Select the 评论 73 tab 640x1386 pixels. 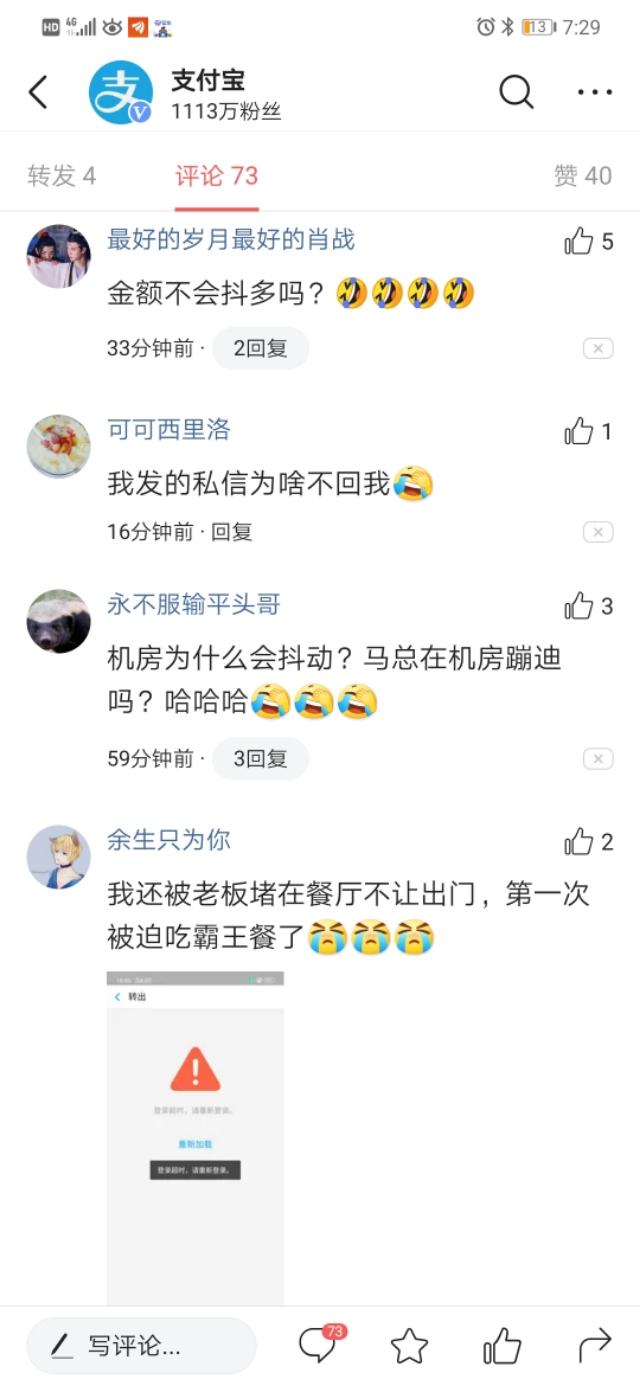(x=217, y=176)
